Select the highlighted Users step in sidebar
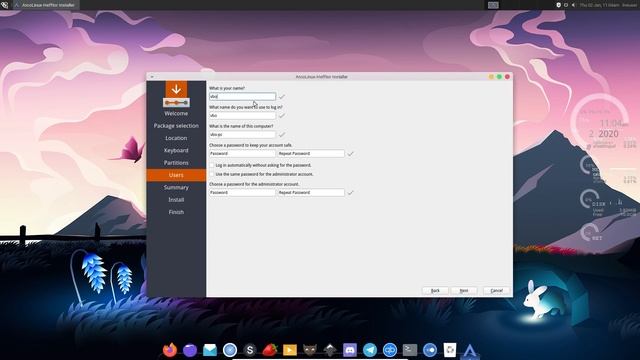 click(x=176, y=175)
